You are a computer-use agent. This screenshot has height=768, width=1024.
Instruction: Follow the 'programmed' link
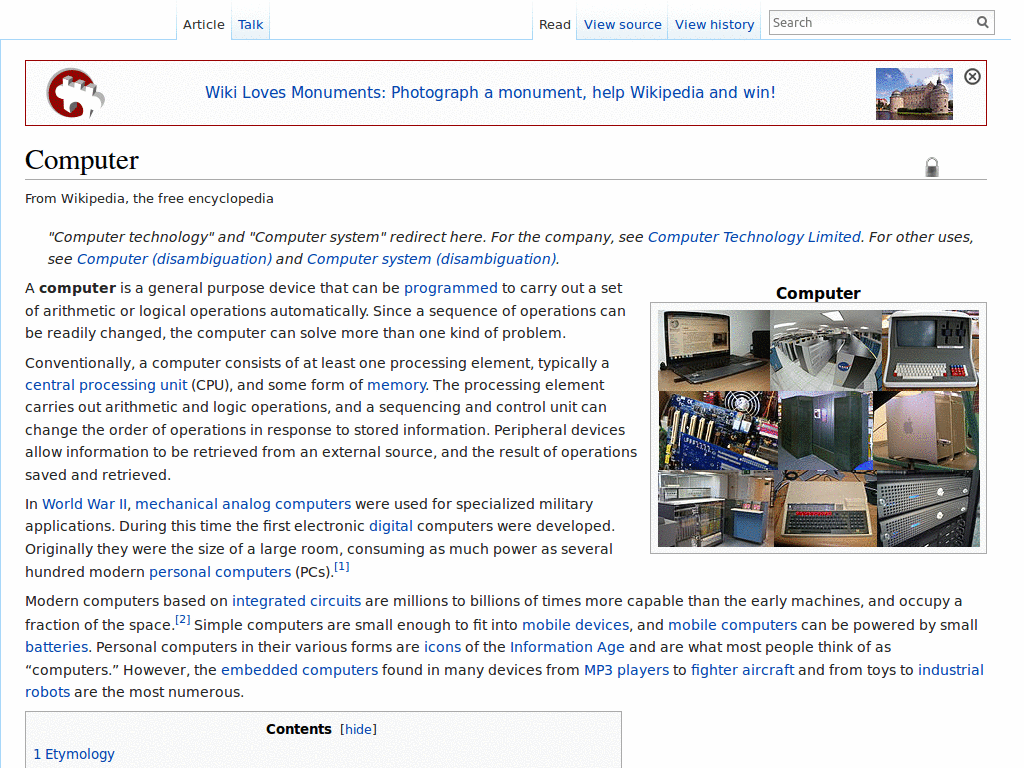point(451,288)
